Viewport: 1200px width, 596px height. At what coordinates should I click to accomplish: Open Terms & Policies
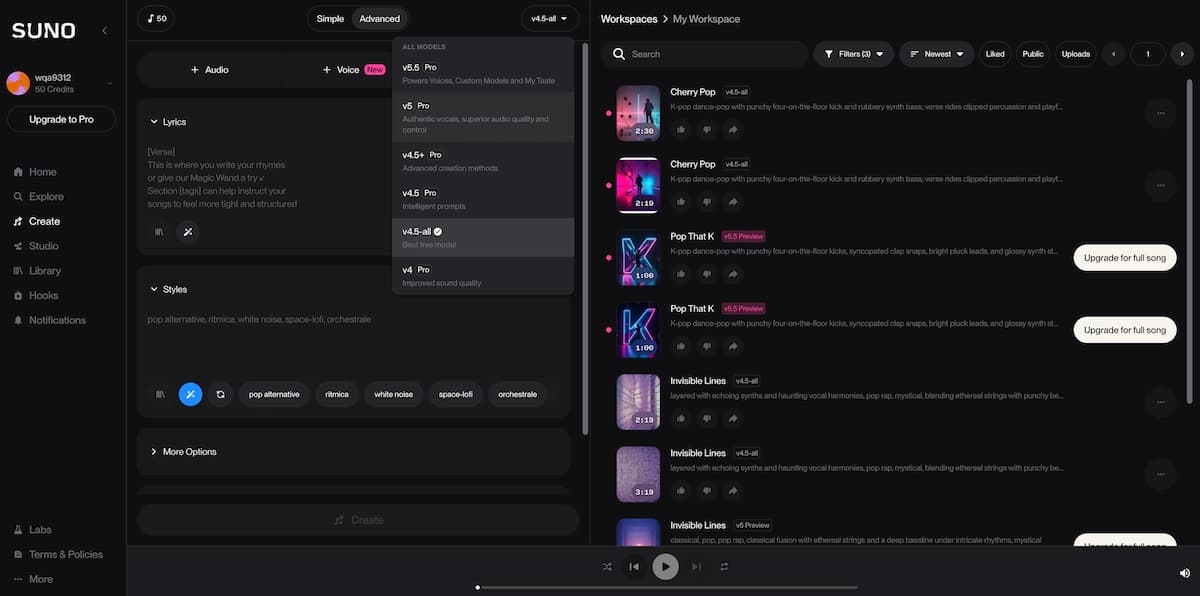58,554
